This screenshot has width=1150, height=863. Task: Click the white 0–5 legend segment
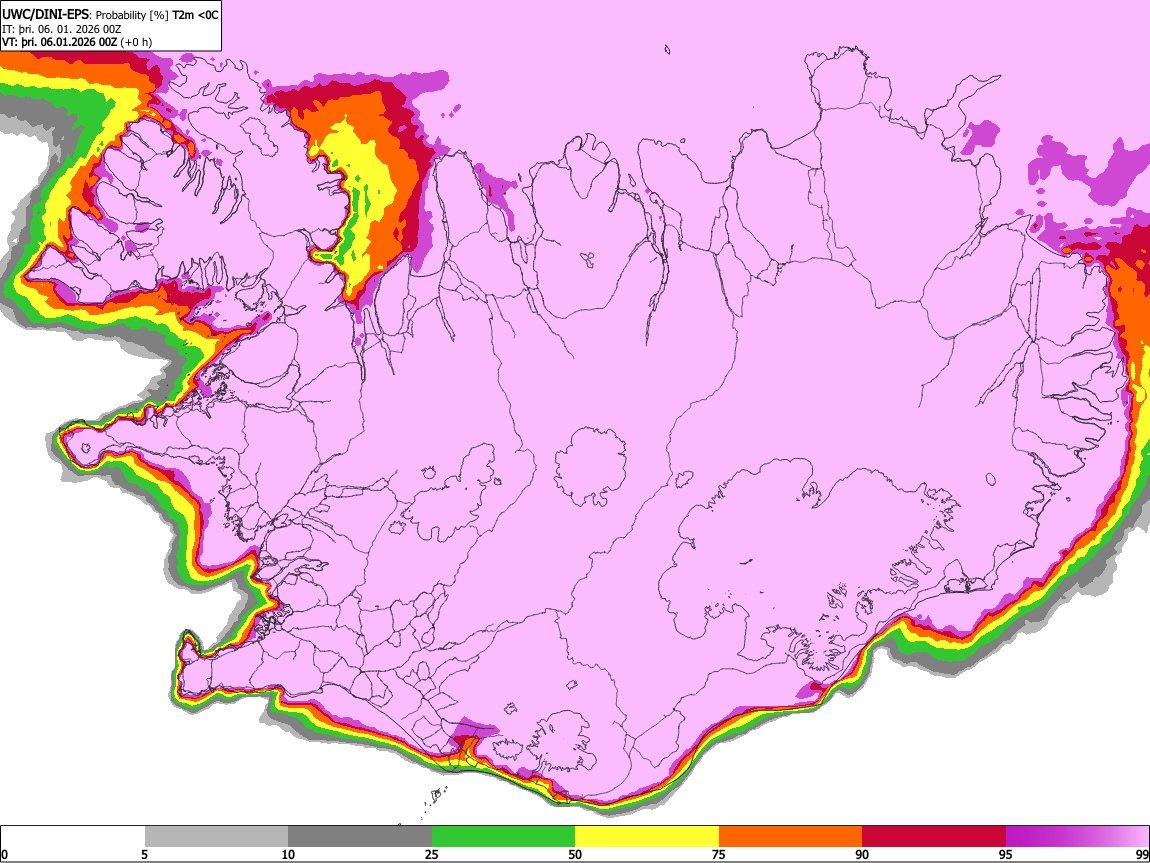point(73,836)
